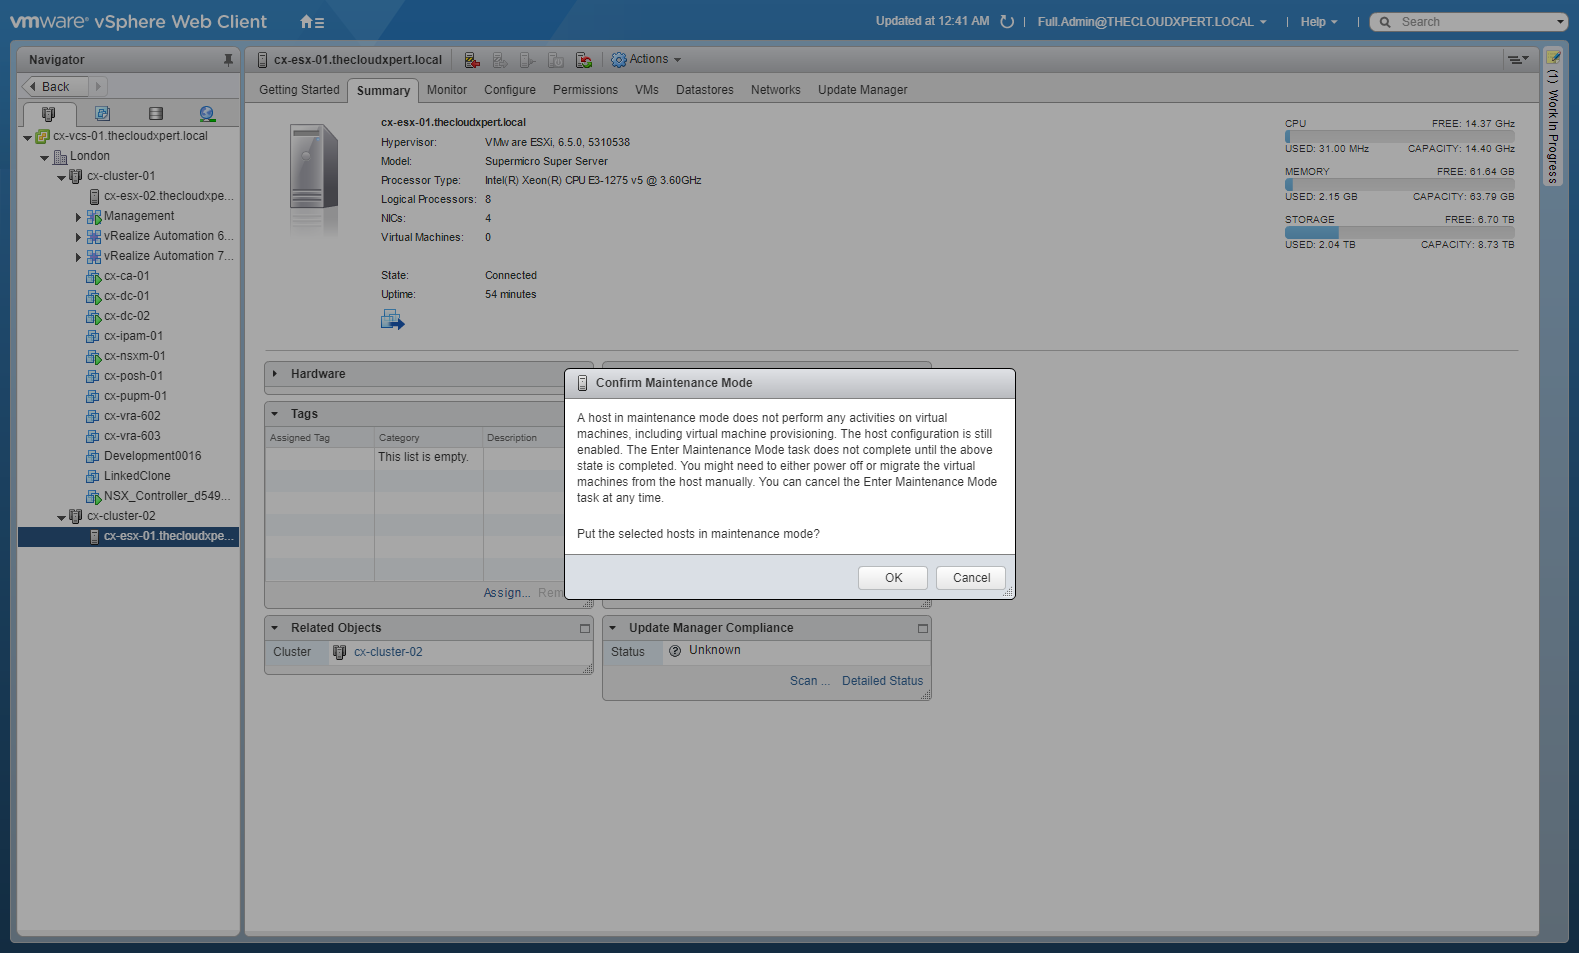
Task: Click the Search input field
Action: click(x=1472, y=22)
